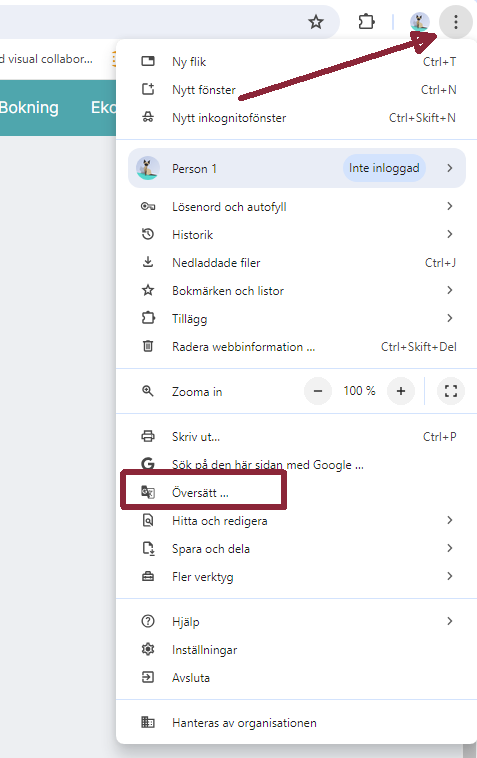Click the Översätt translate icon
This screenshot has width=477, height=758.
tap(148, 493)
